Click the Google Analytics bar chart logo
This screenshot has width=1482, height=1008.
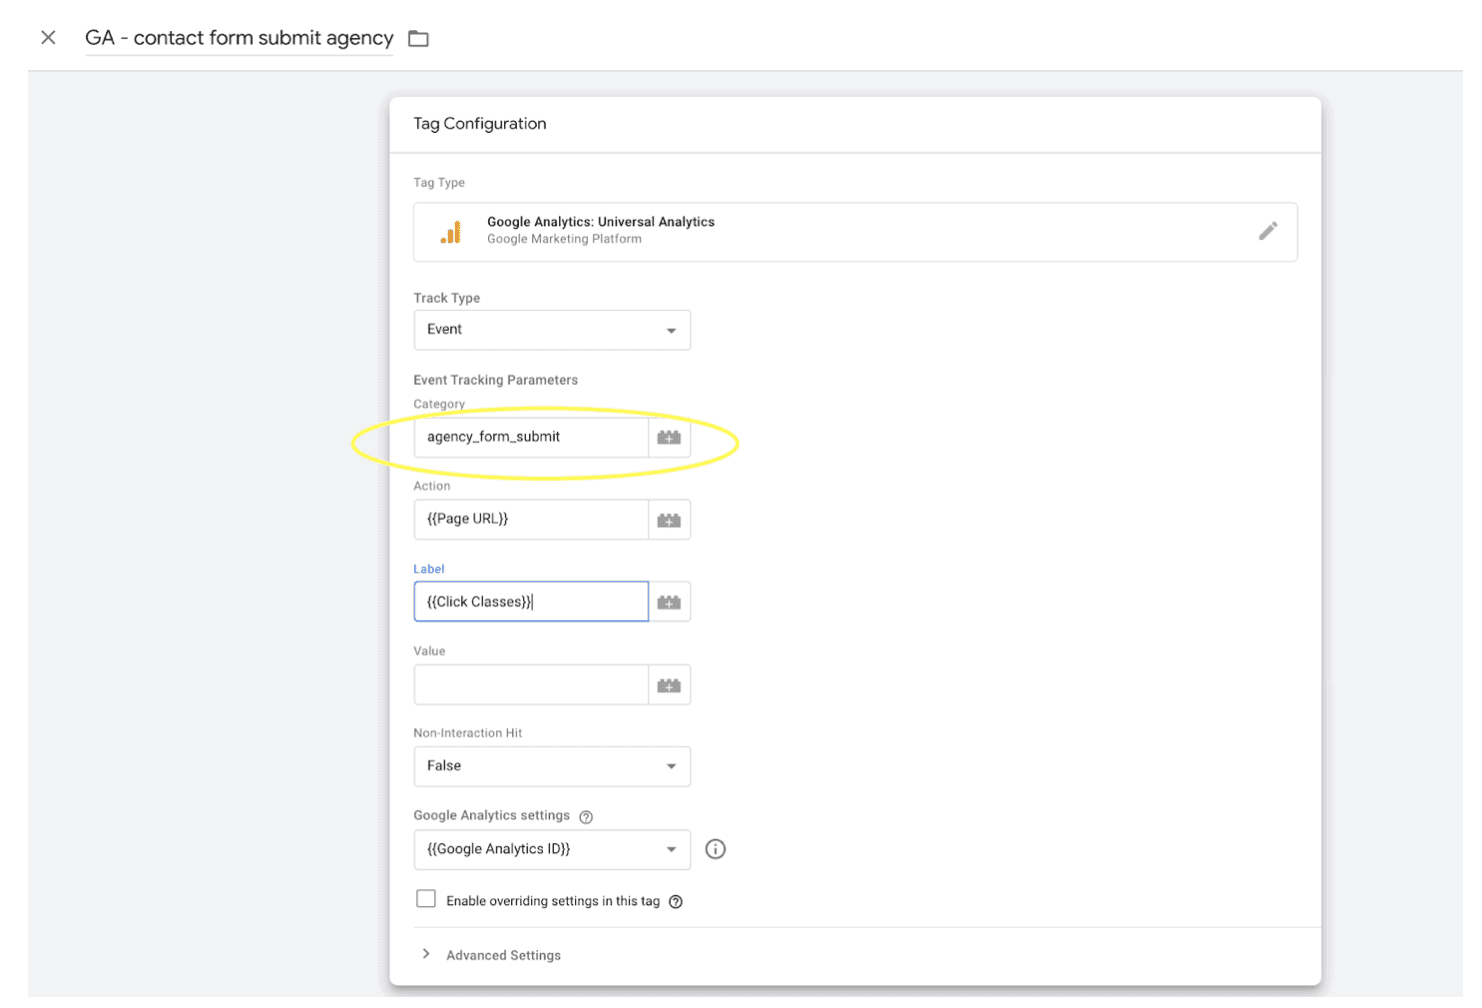click(451, 232)
